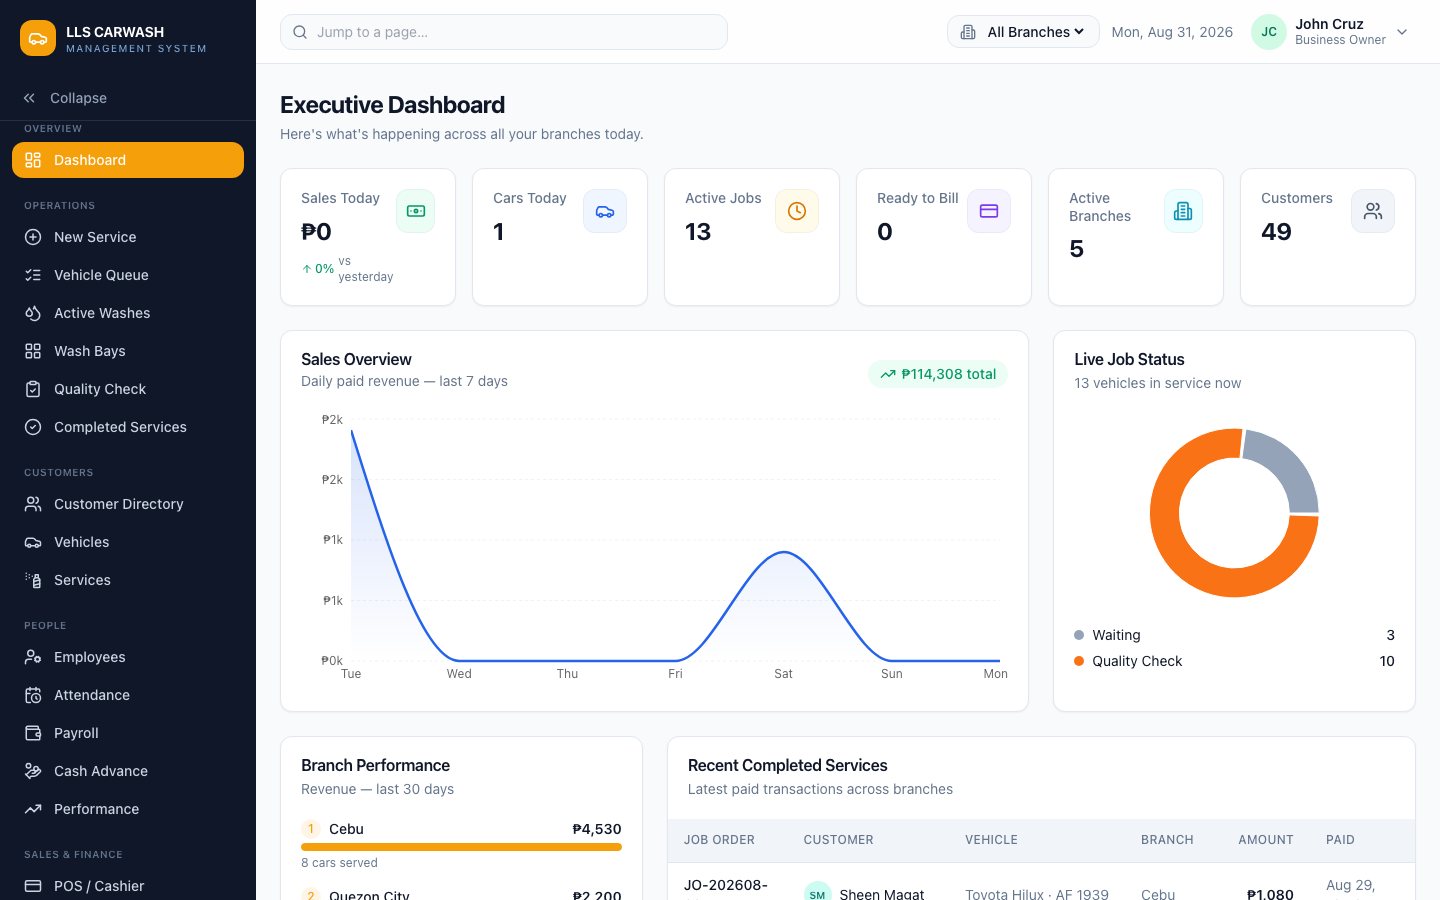Viewport: 1440px width, 900px height.
Task: Click the Wash Bays grid icon
Action: coord(33,351)
